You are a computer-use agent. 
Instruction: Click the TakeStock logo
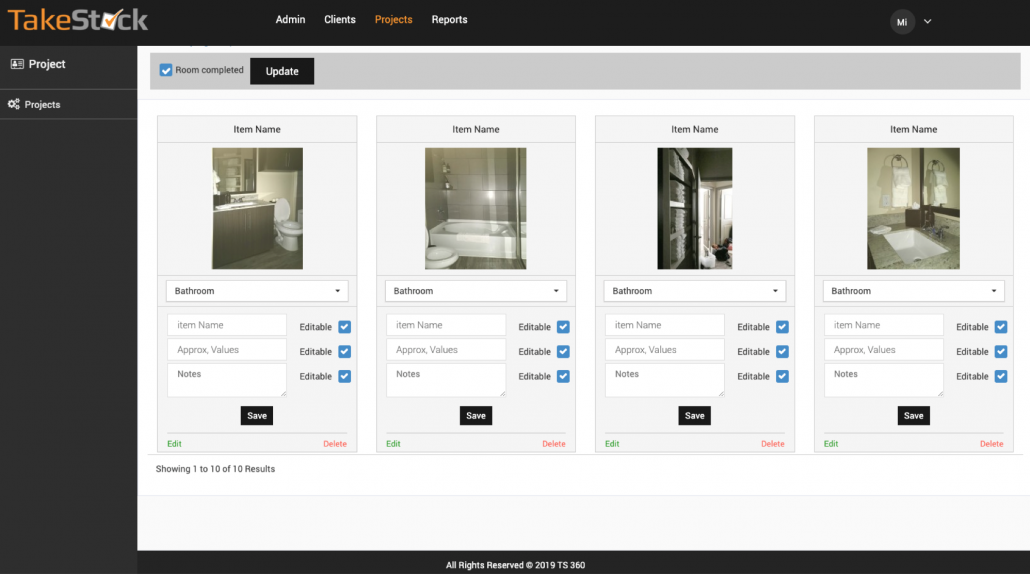tap(78, 20)
